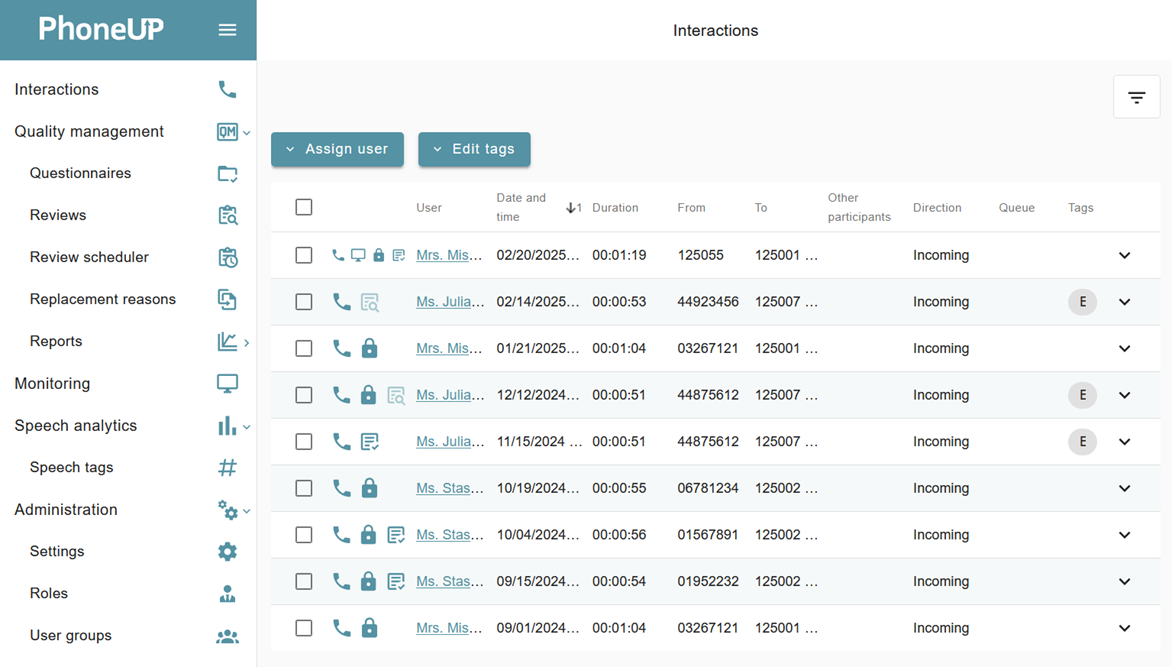Open Interactions in the sidebar

click(x=56, y=89)
